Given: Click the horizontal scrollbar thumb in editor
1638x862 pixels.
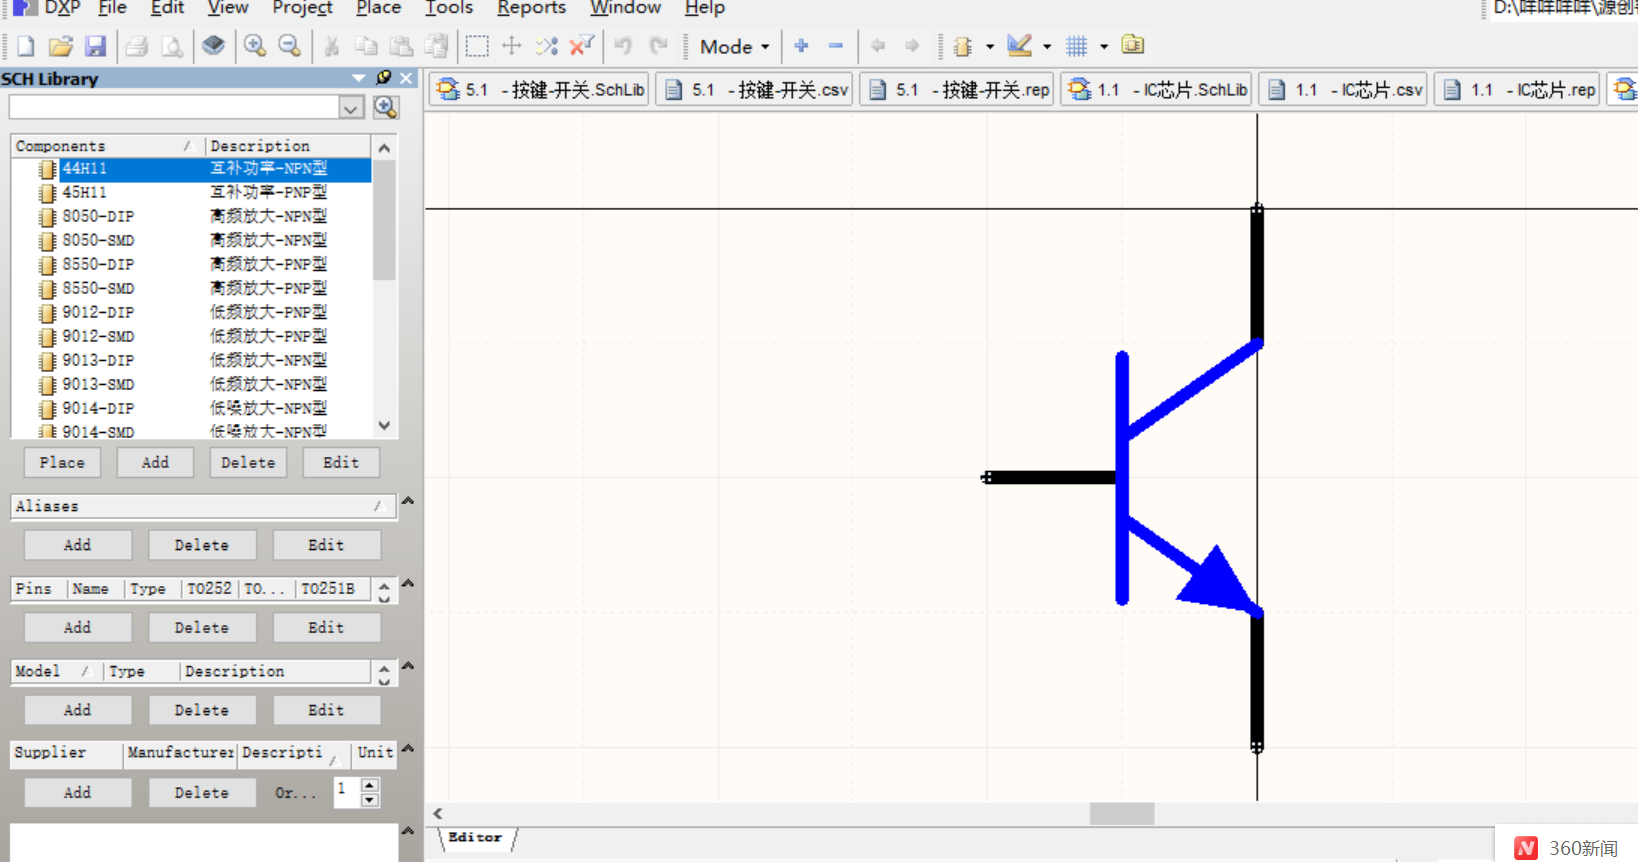Looking at the screenshot, I should pos(1121,814).
